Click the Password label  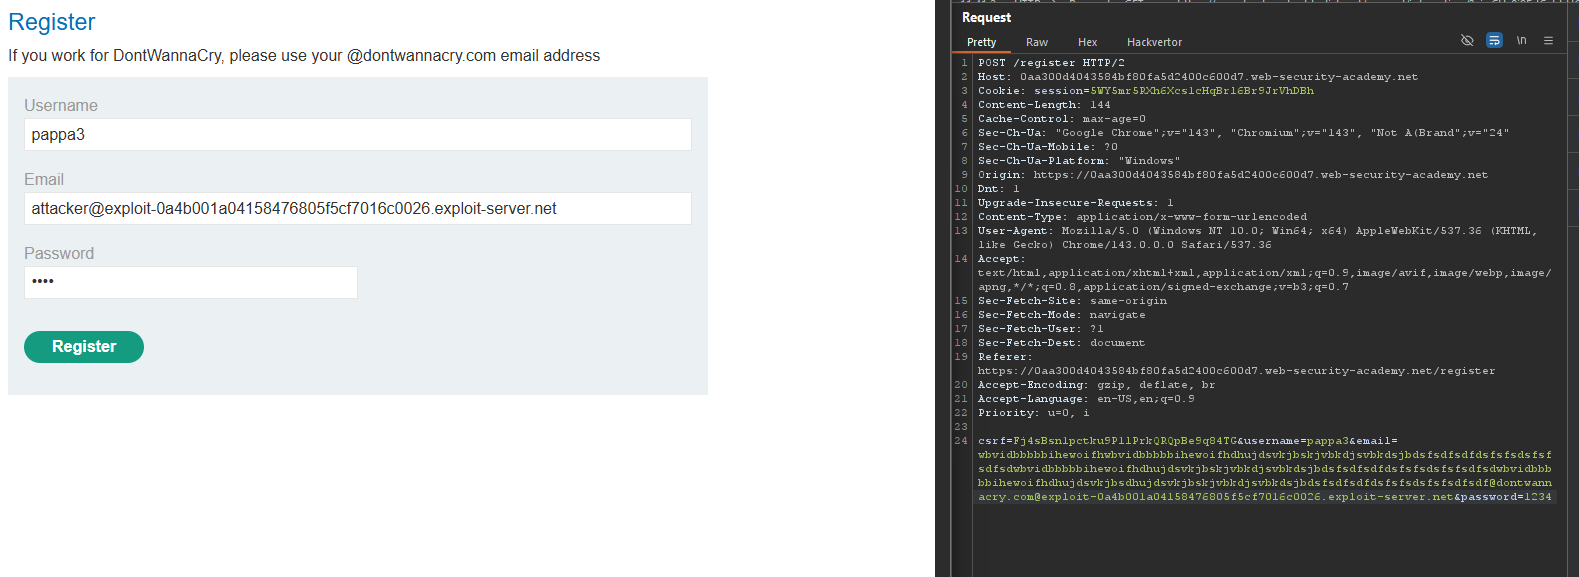tap(59, 254)
